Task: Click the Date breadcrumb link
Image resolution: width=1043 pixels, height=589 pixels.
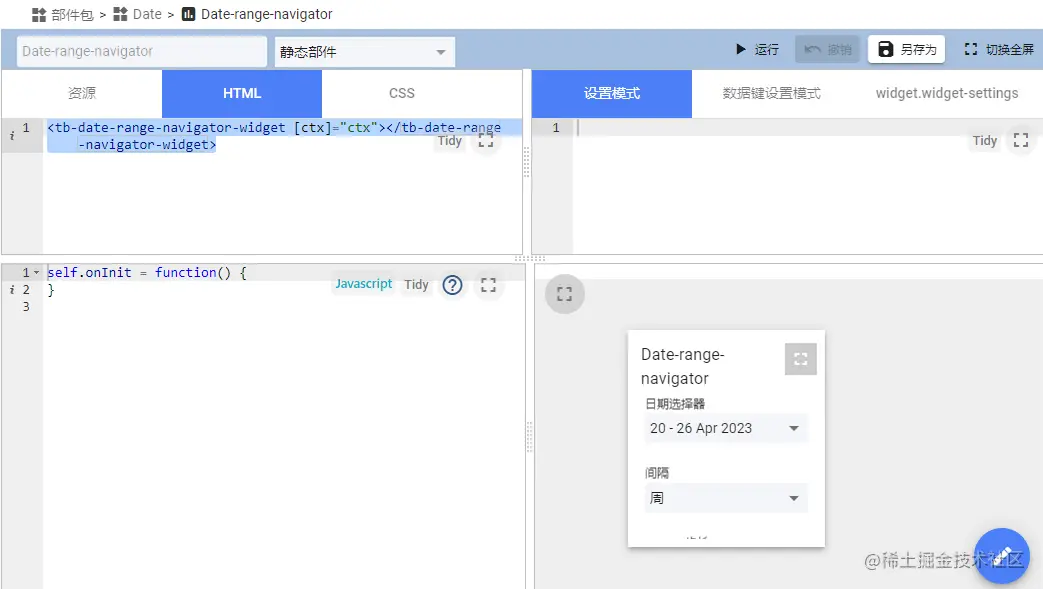Action: (147, 14)
